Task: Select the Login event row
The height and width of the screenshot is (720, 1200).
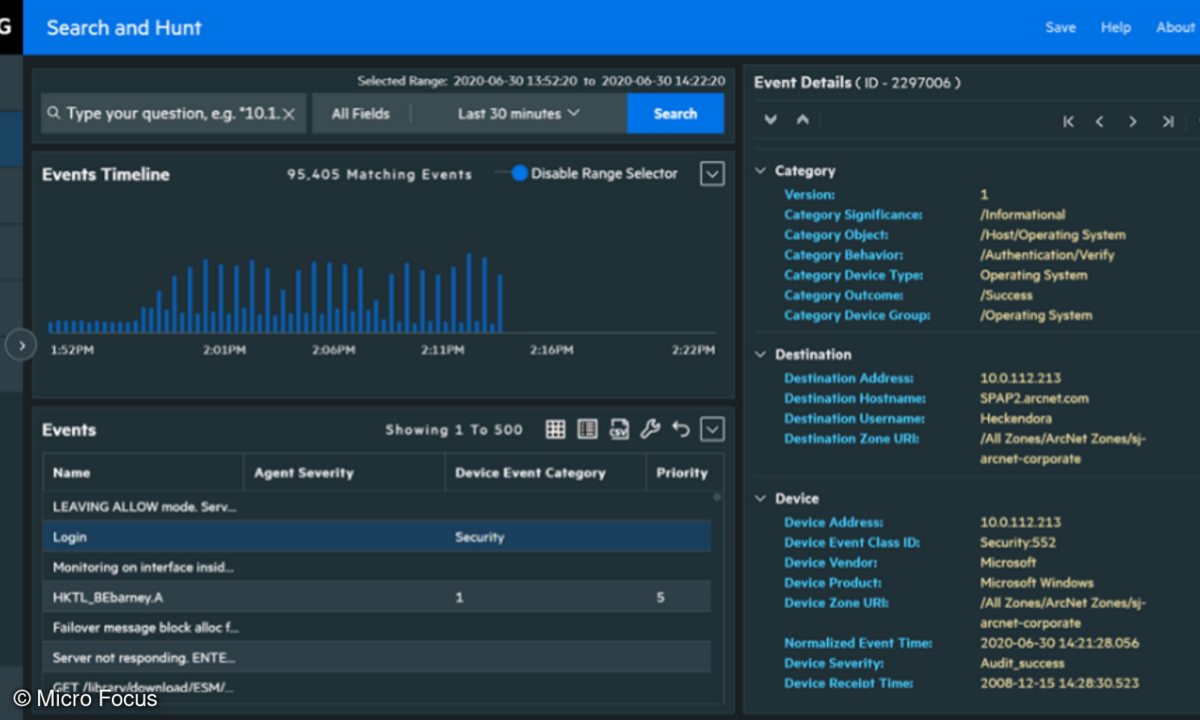Action: [x=377, y=537]
